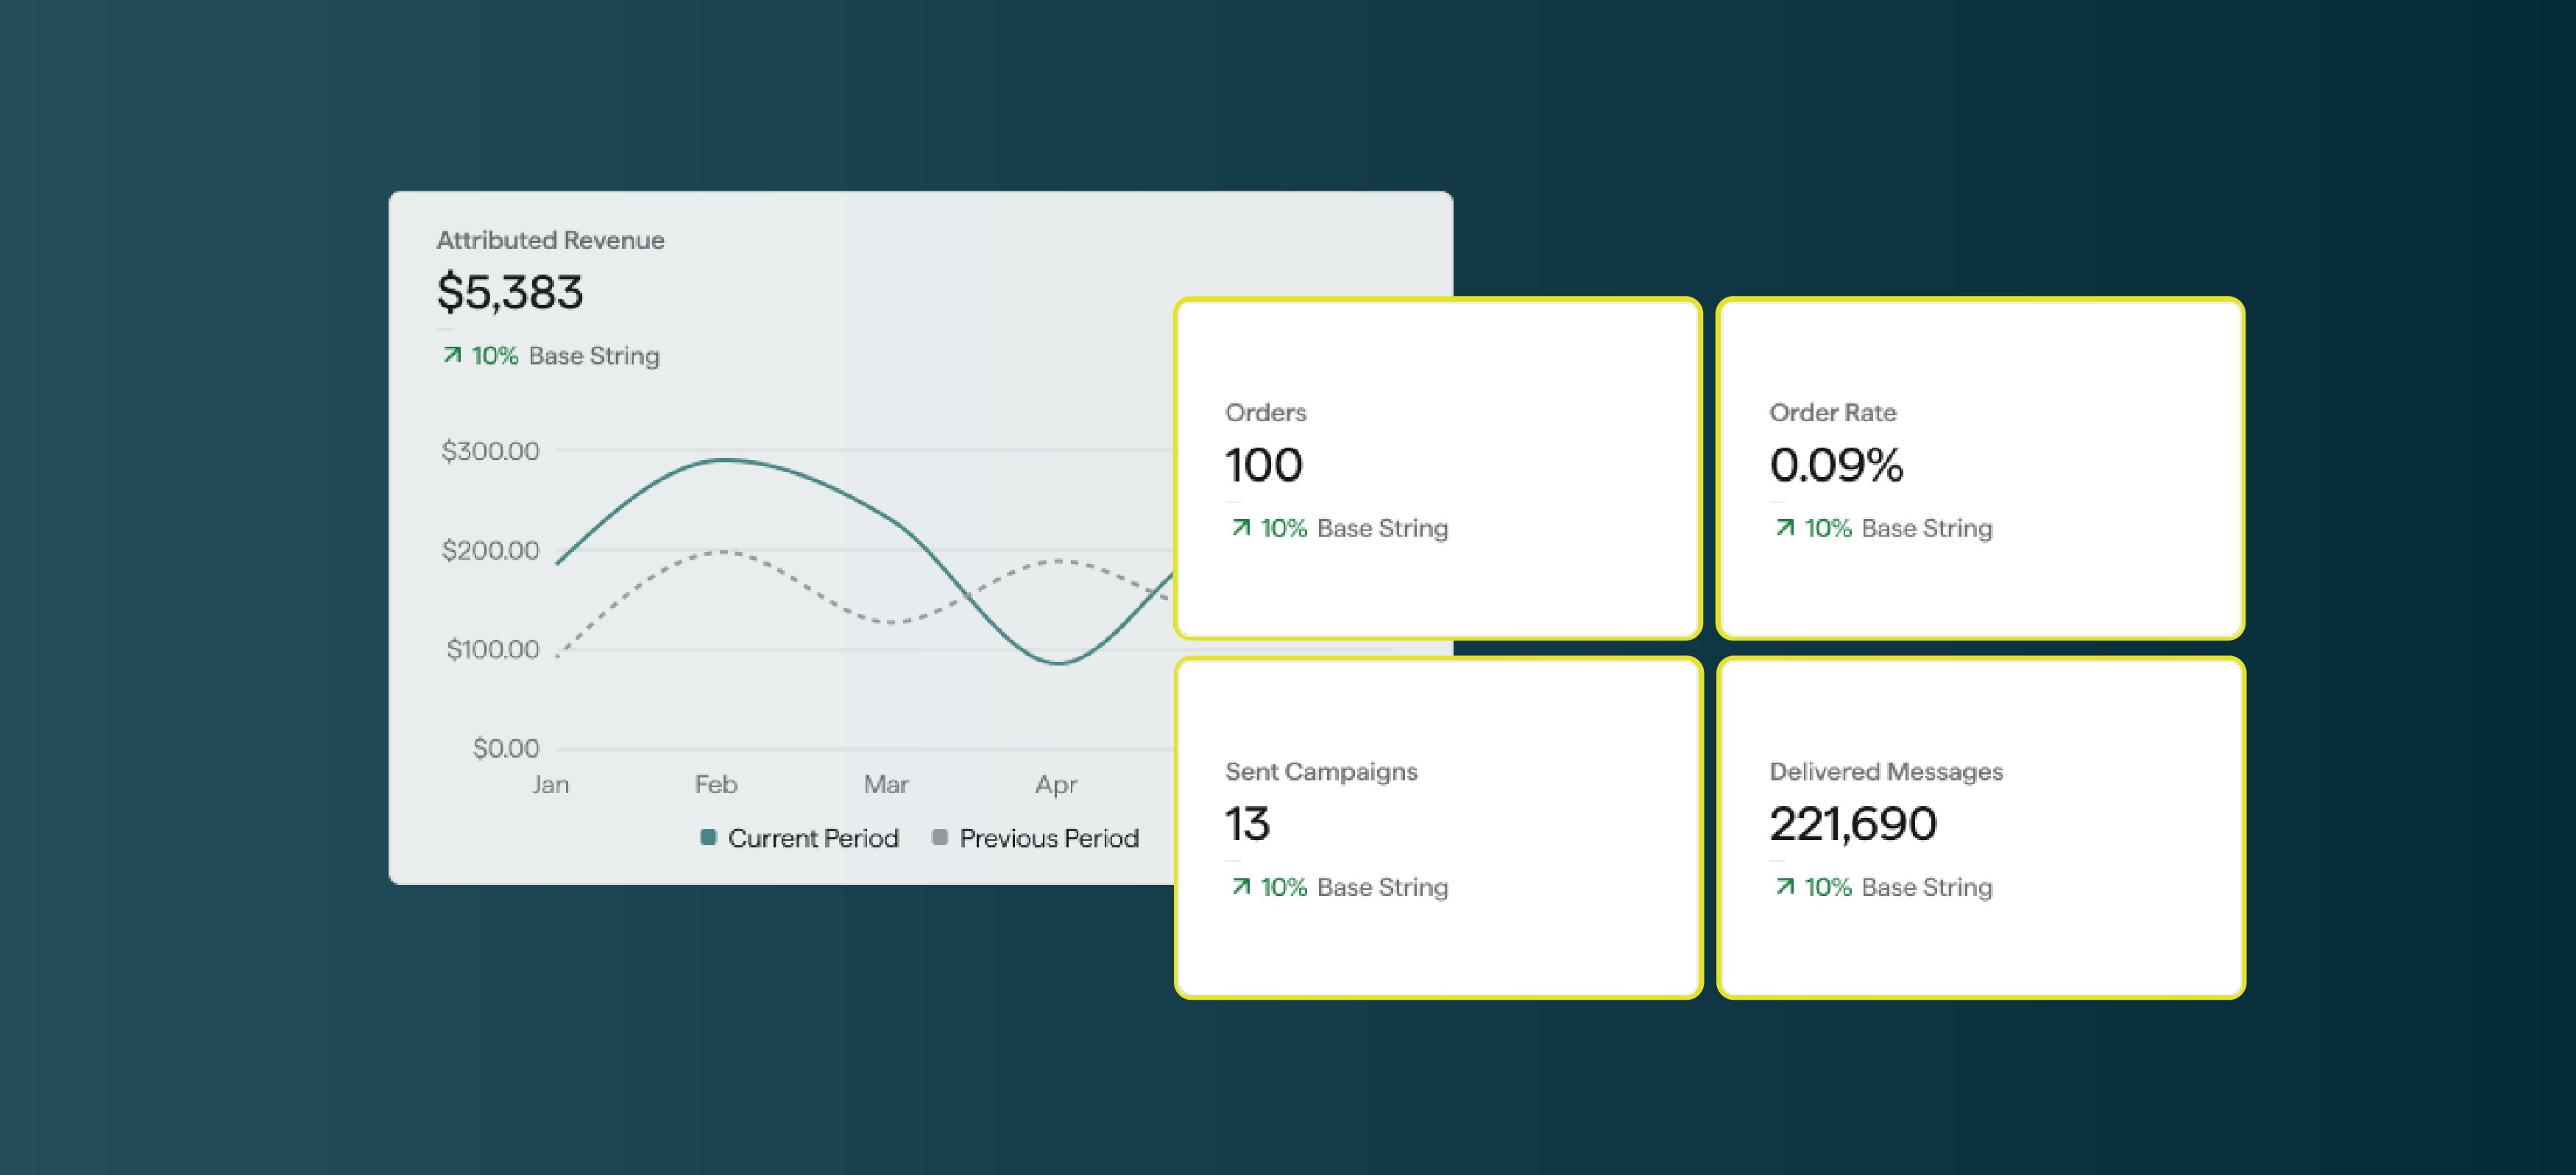Click the Orders value 100

click(1263, 465)
